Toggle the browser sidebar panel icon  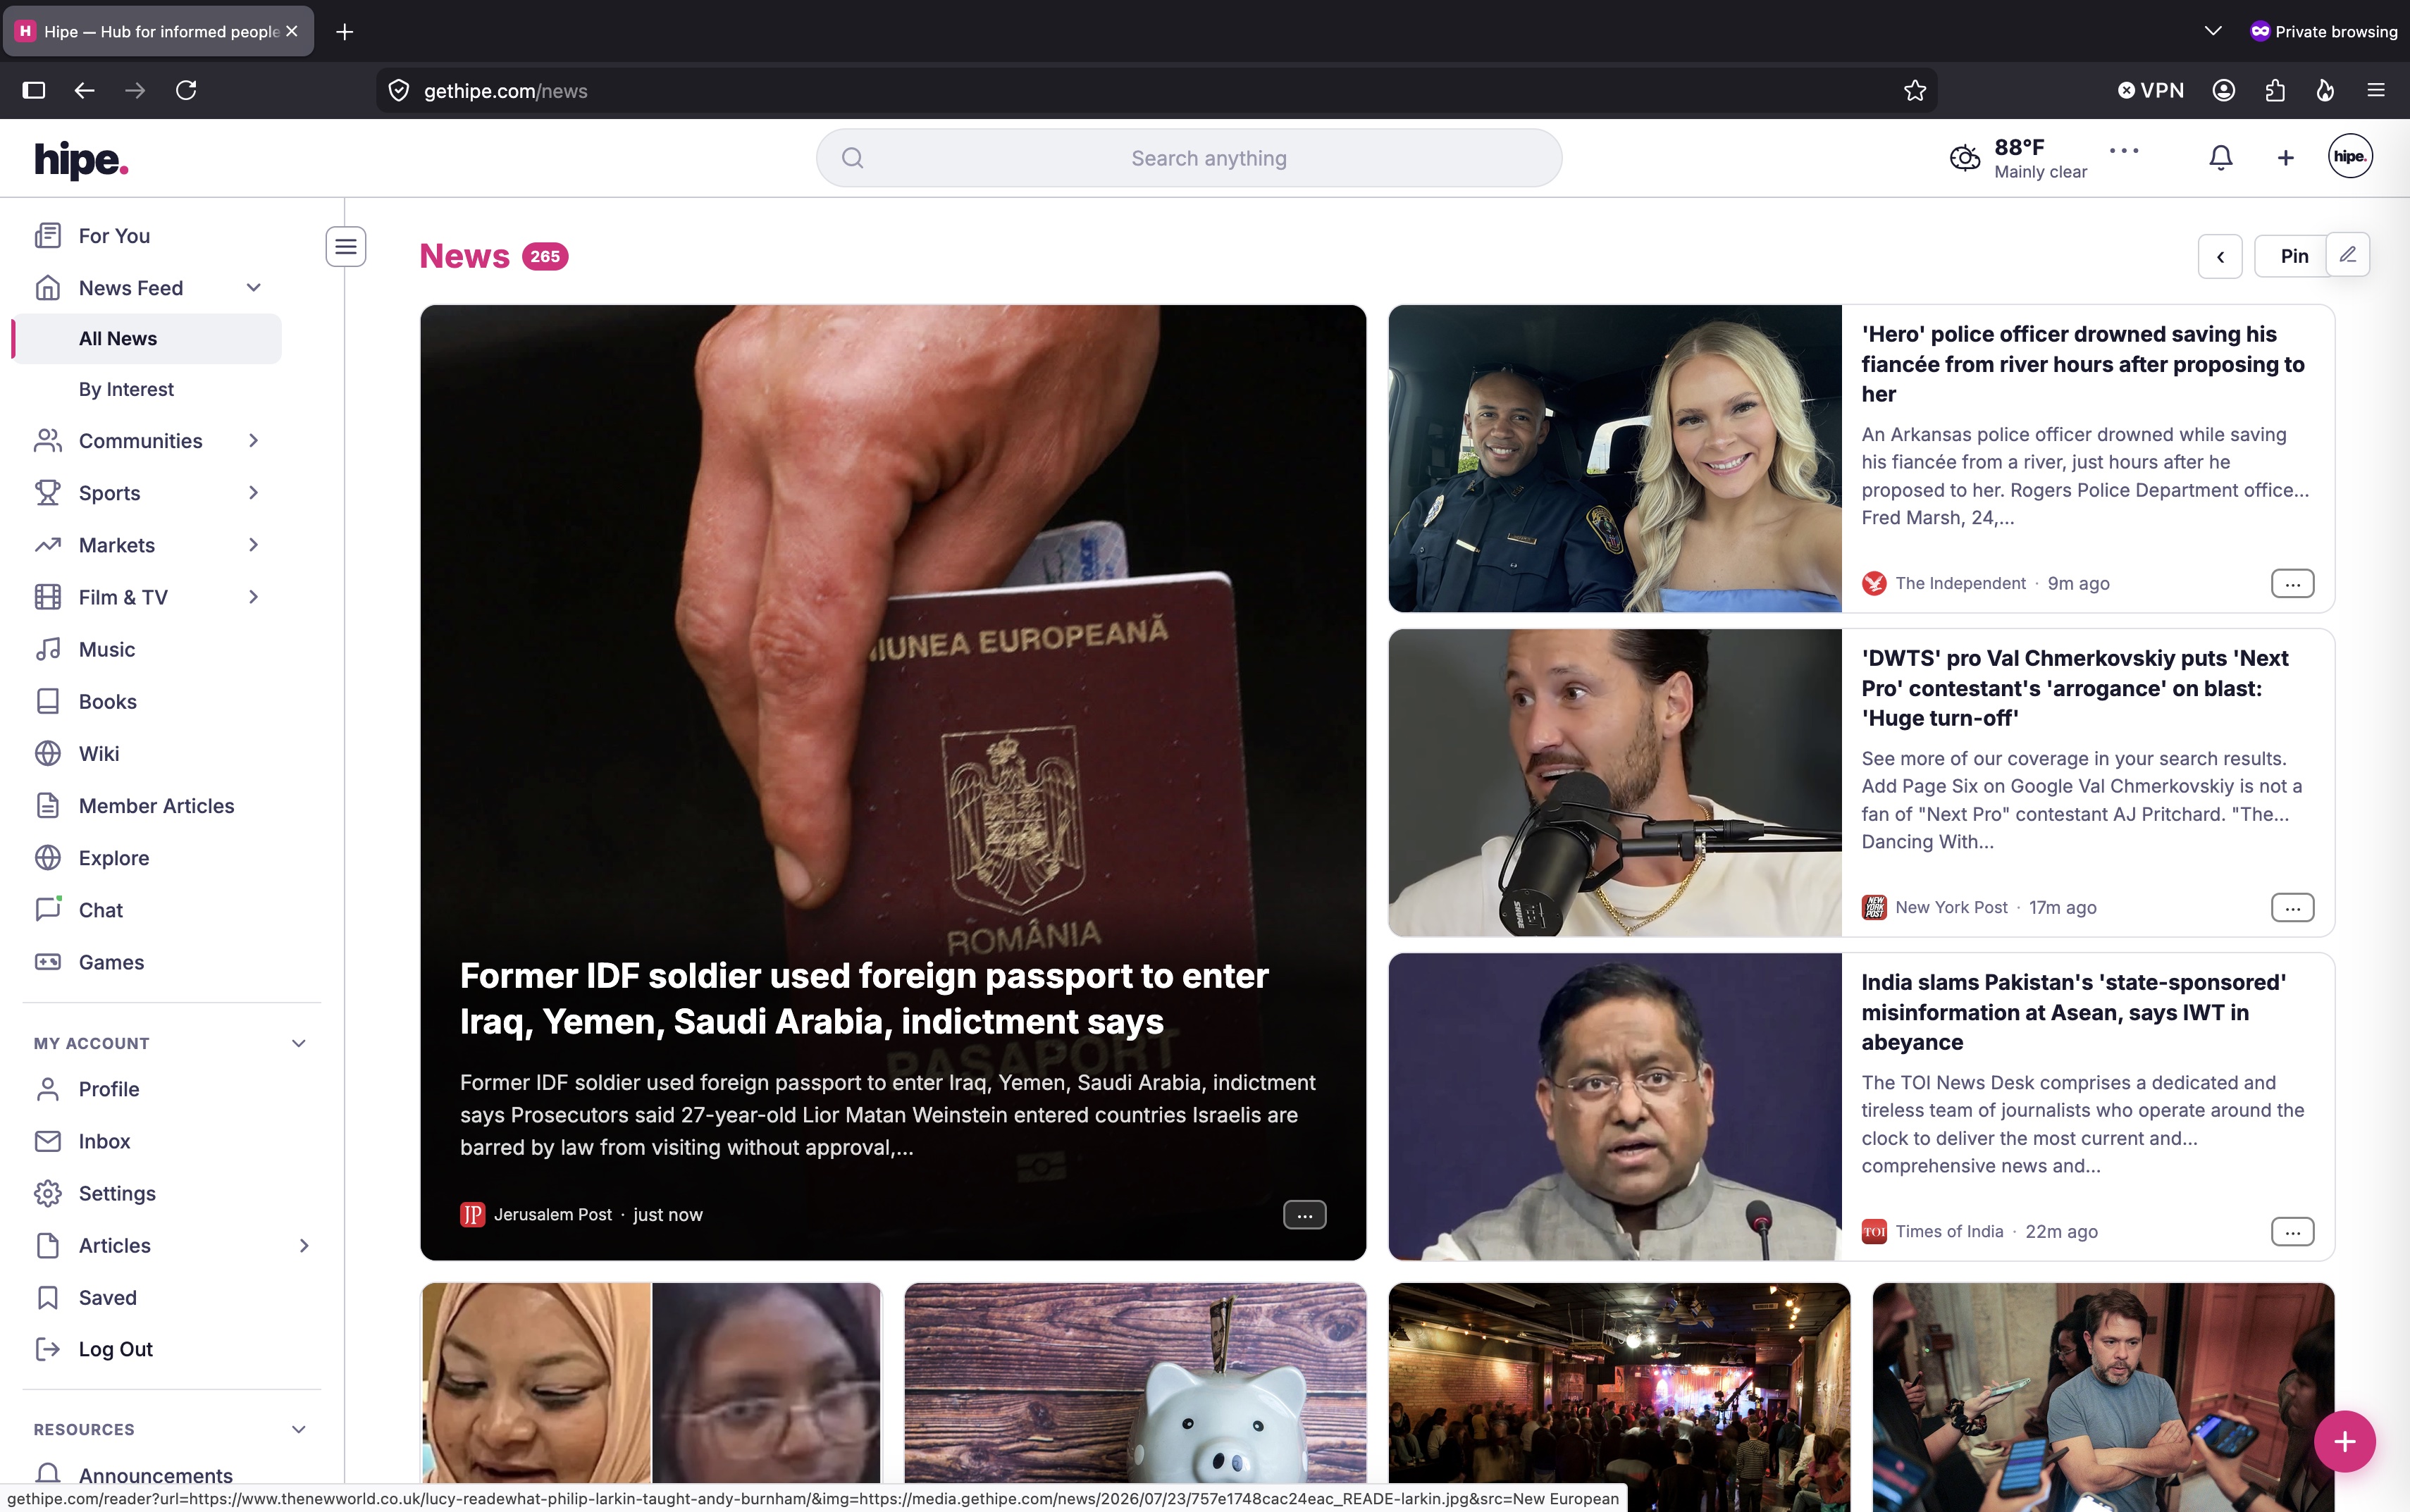coord(34,91)
